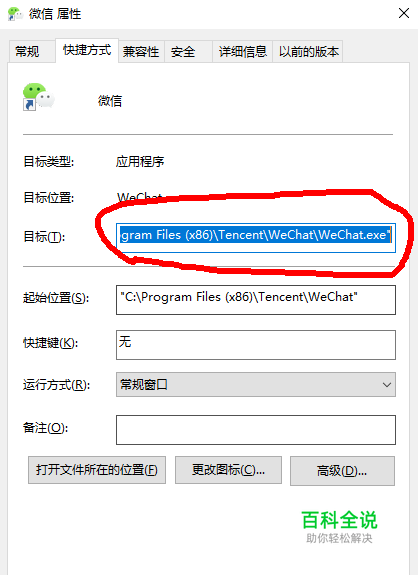418x575 pixels.
Task: Close the 微信 属性 dialog
Action: tap(404, 13)
